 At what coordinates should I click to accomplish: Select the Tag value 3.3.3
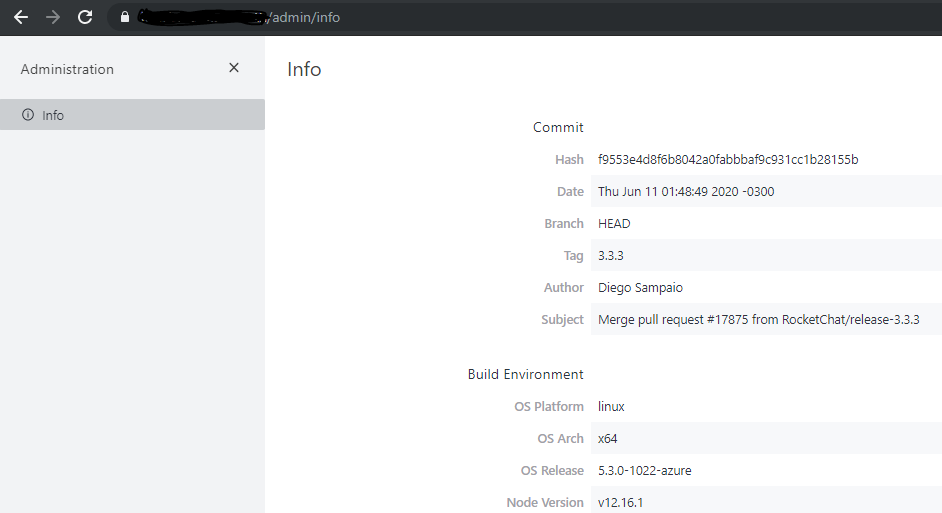(x=610, y=255)
